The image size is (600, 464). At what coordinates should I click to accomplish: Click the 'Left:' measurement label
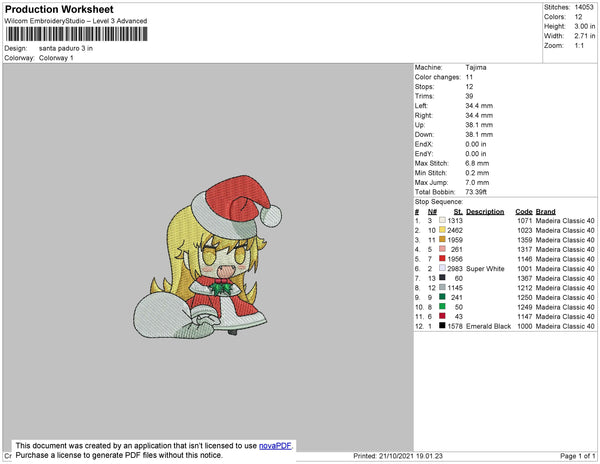[x=421, y=106]
